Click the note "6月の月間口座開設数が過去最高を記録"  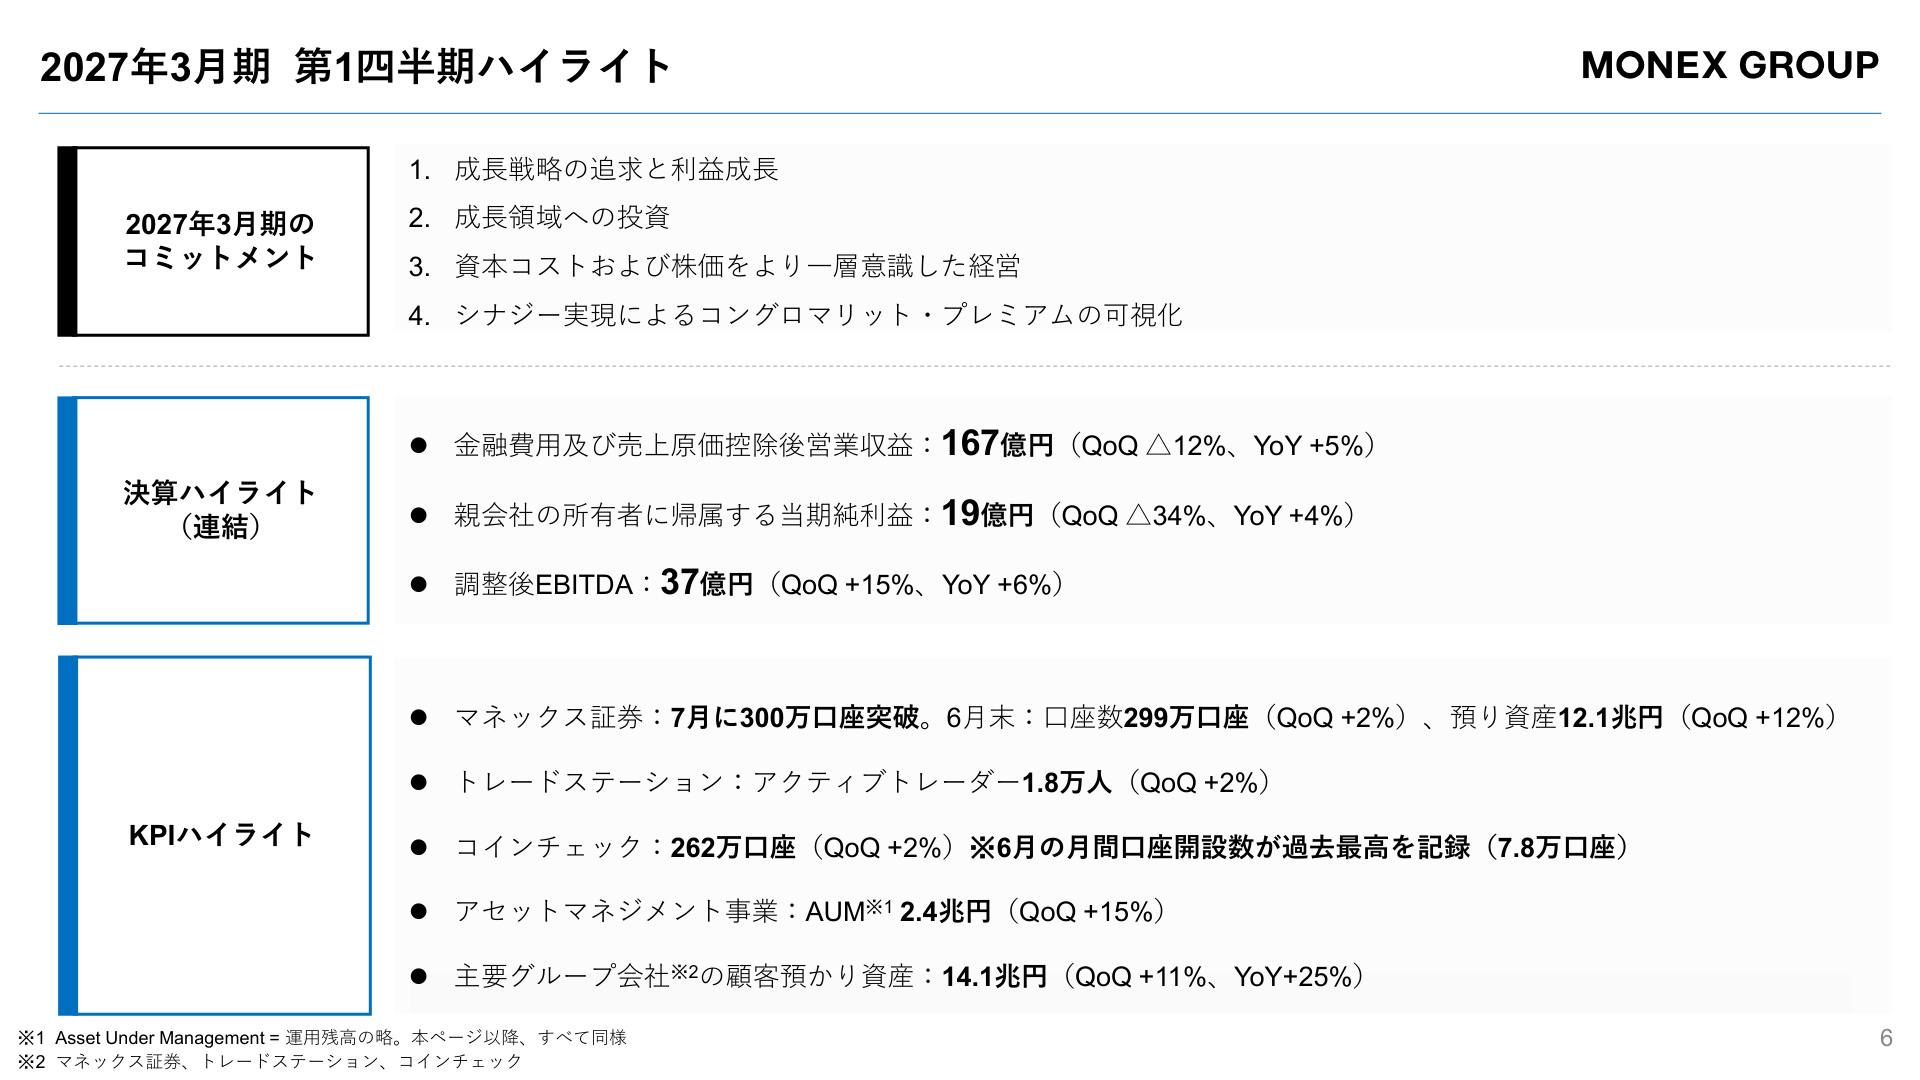coord(1233,847)
